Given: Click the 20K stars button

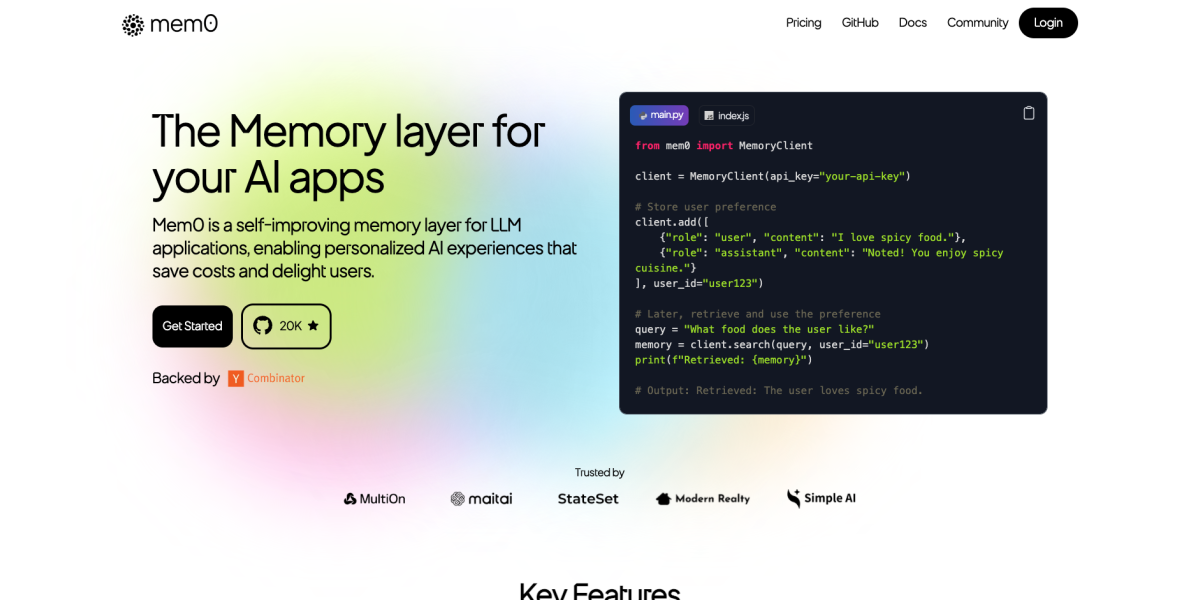Looking at the screenshot, I should pos(286,326).
